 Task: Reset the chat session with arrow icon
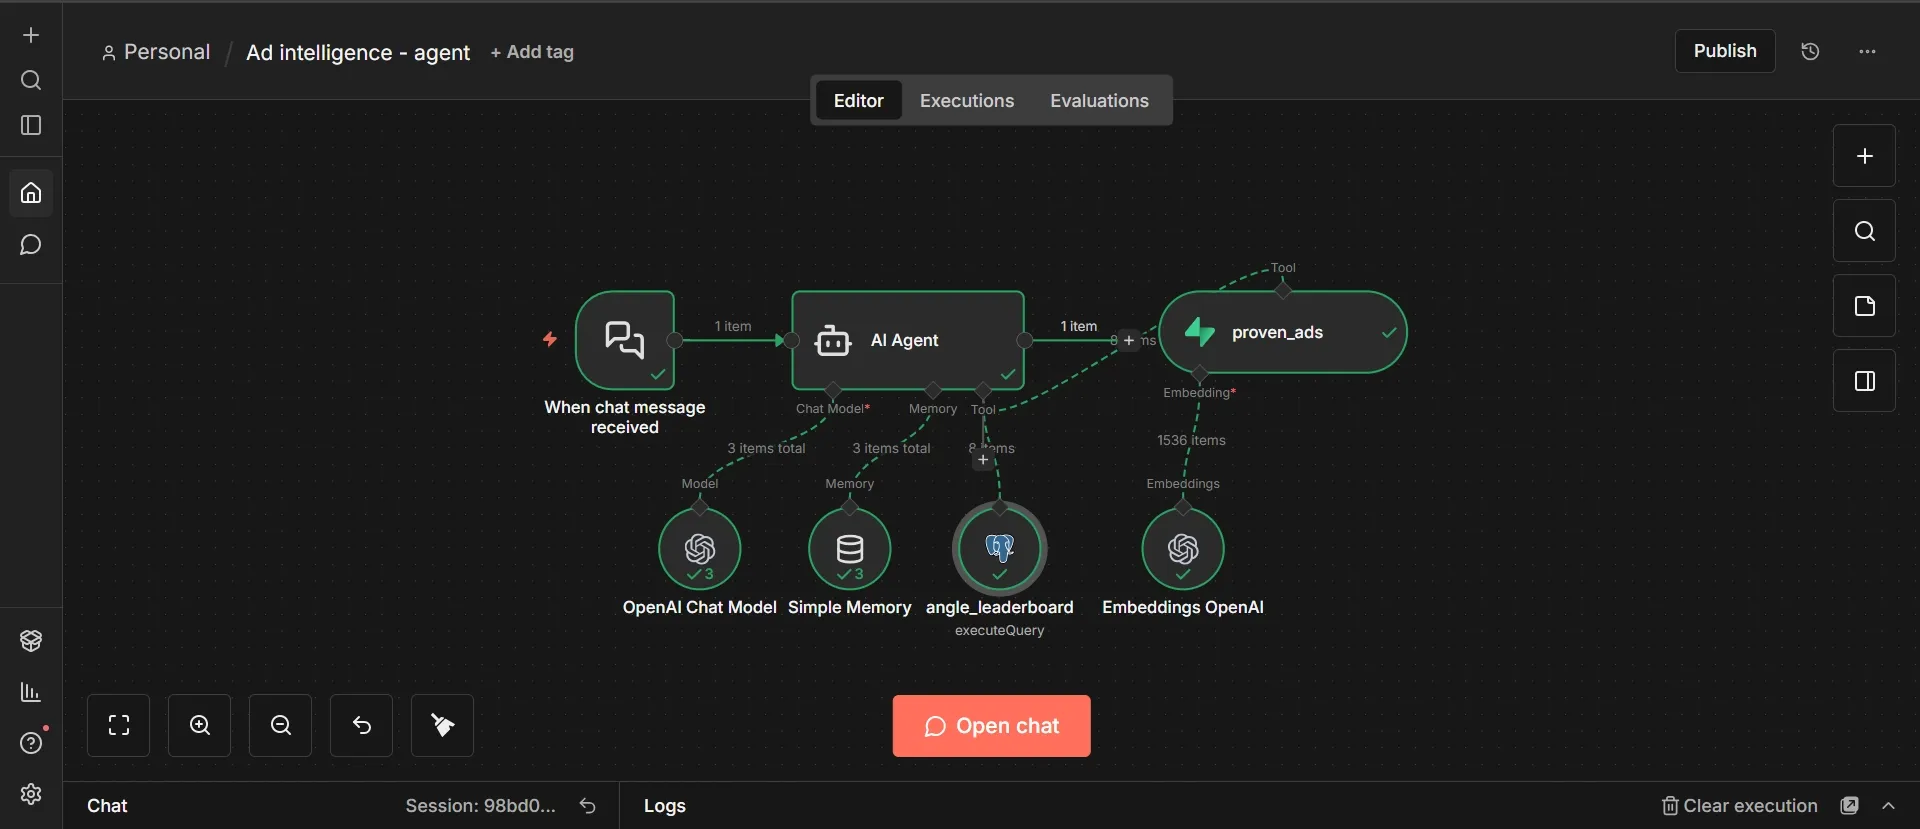point(588,806)
